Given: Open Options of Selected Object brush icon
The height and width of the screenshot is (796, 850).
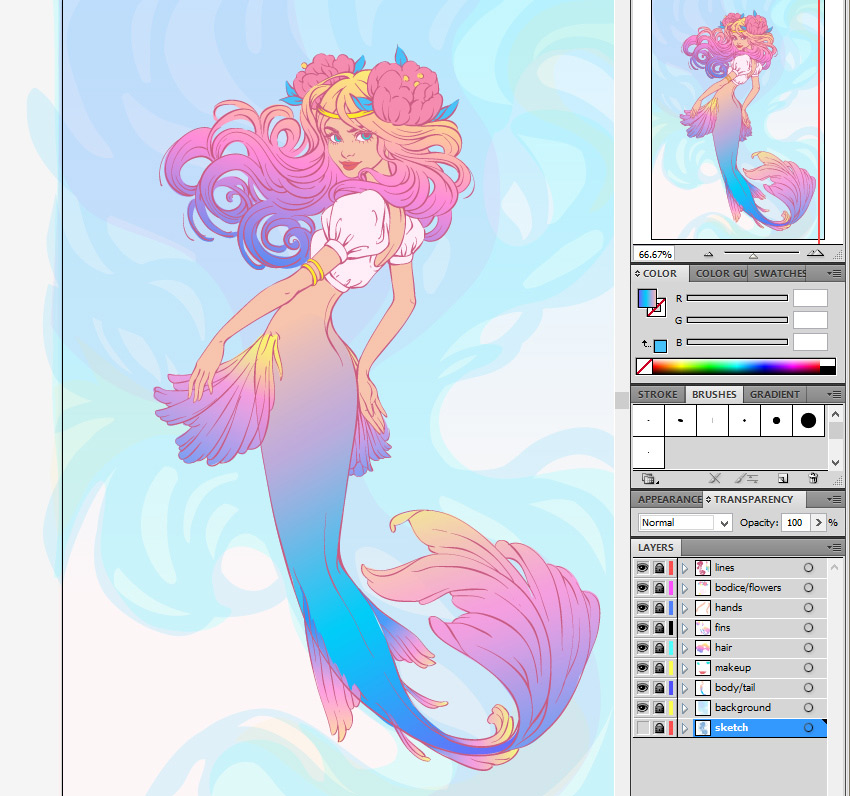Looking at the screenshot, I should pyautogui.click(x=746, y=478).
